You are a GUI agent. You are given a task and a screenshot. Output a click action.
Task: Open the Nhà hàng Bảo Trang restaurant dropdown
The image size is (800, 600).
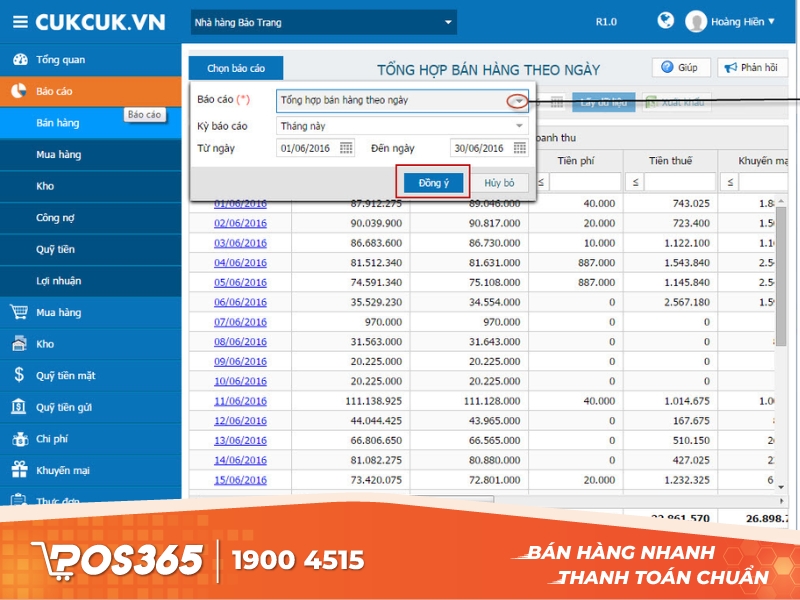pos(323,22)
